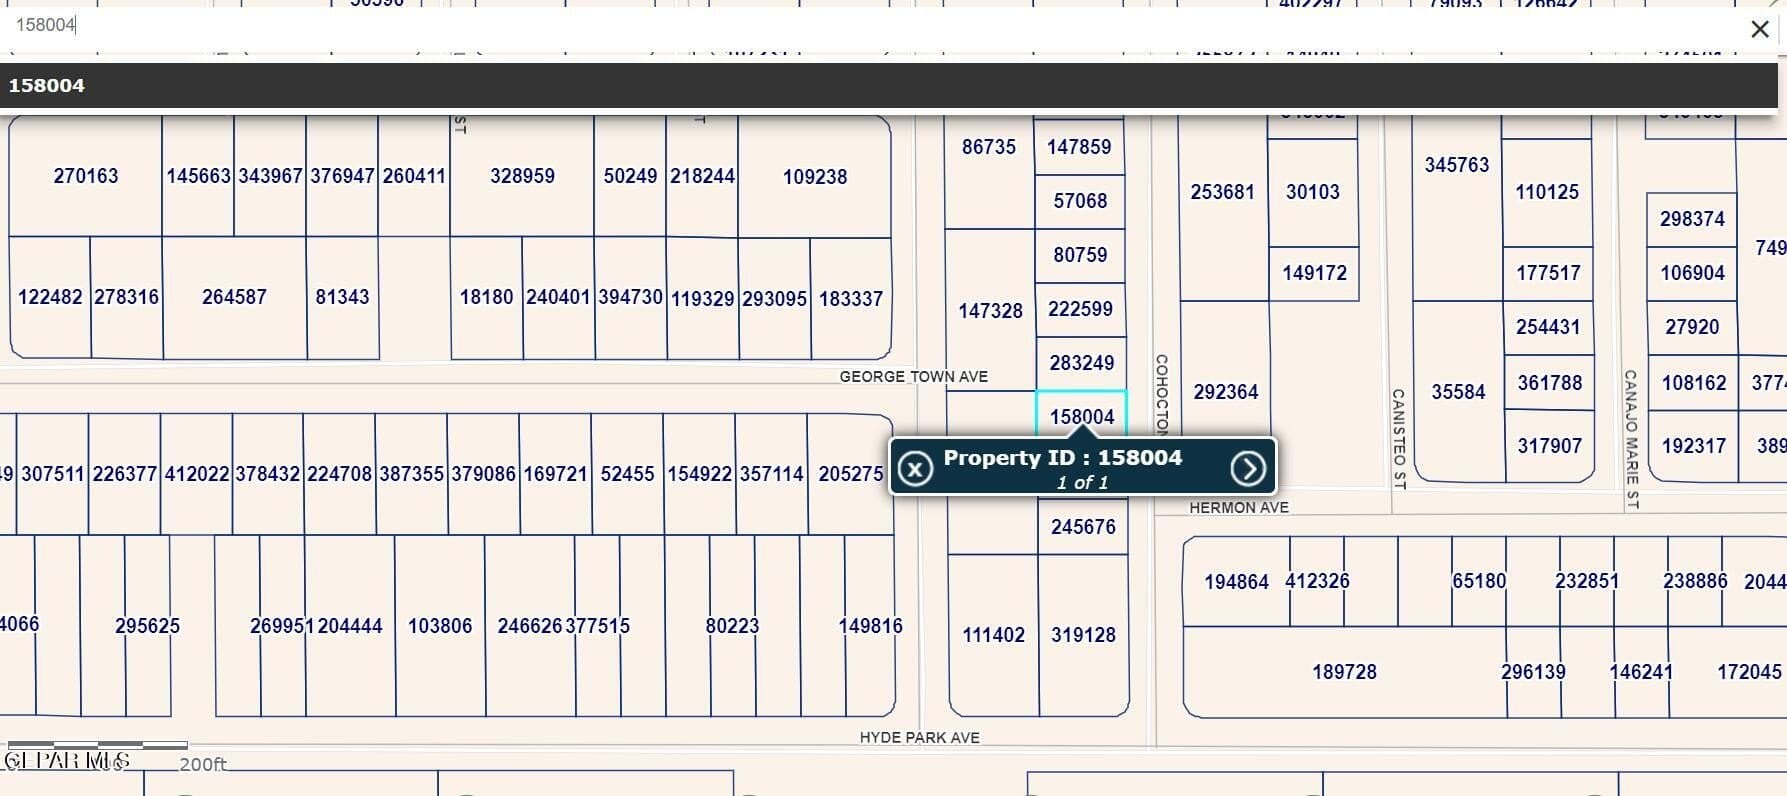
Task: Close the Property ID popup
Action: coord(914,468)
